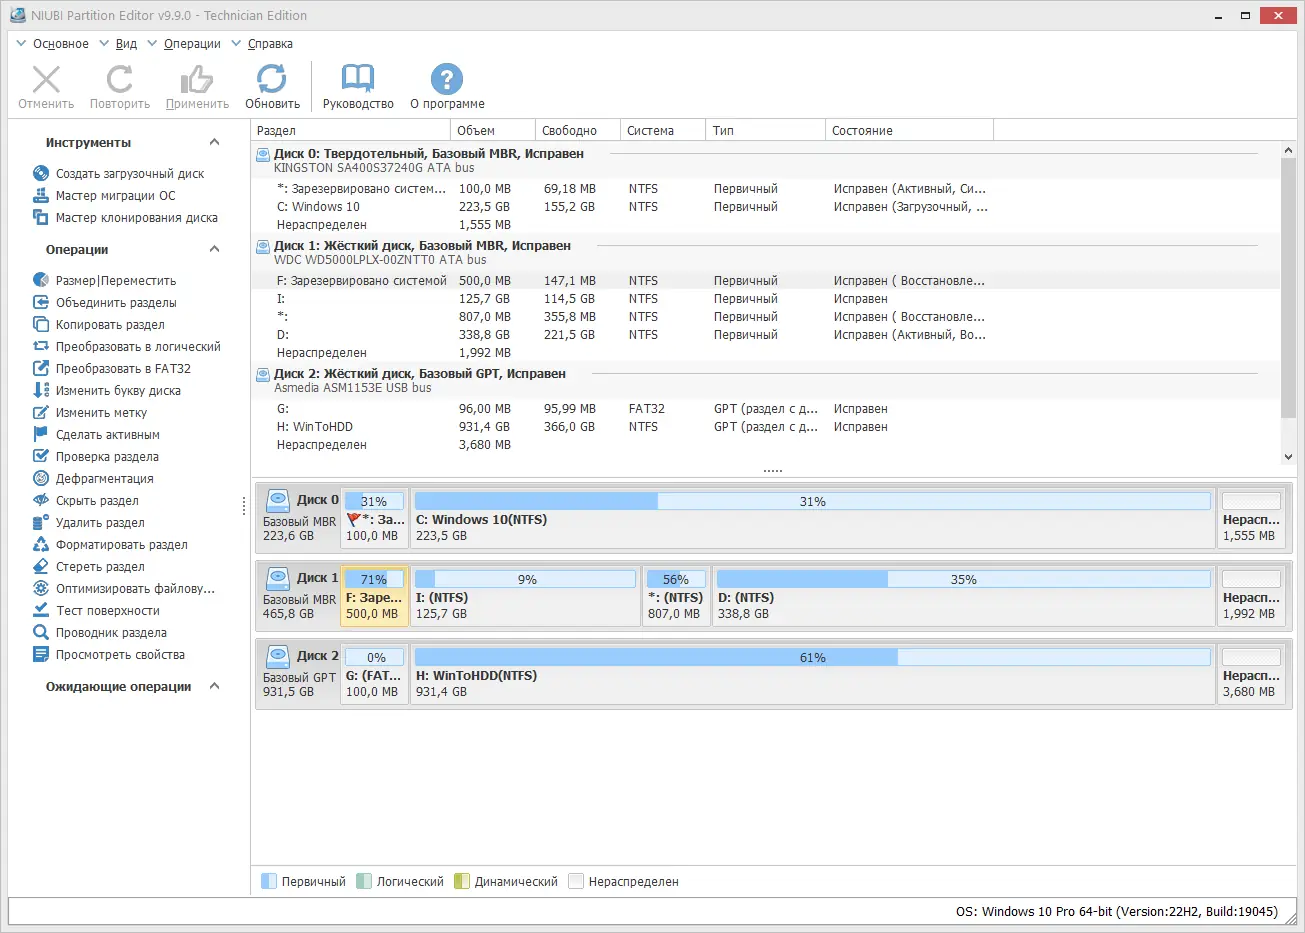Sort by the Свободно column header
The height and width of the screenshot is (933, 1305).
point(569,131)
